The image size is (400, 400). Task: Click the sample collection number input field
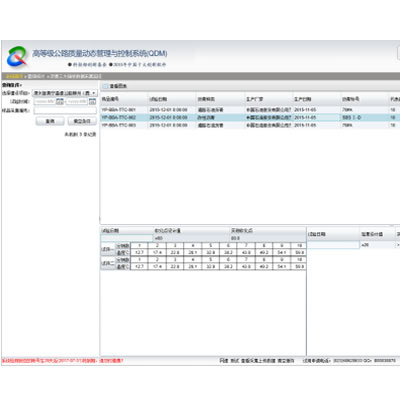click(65, 110)
